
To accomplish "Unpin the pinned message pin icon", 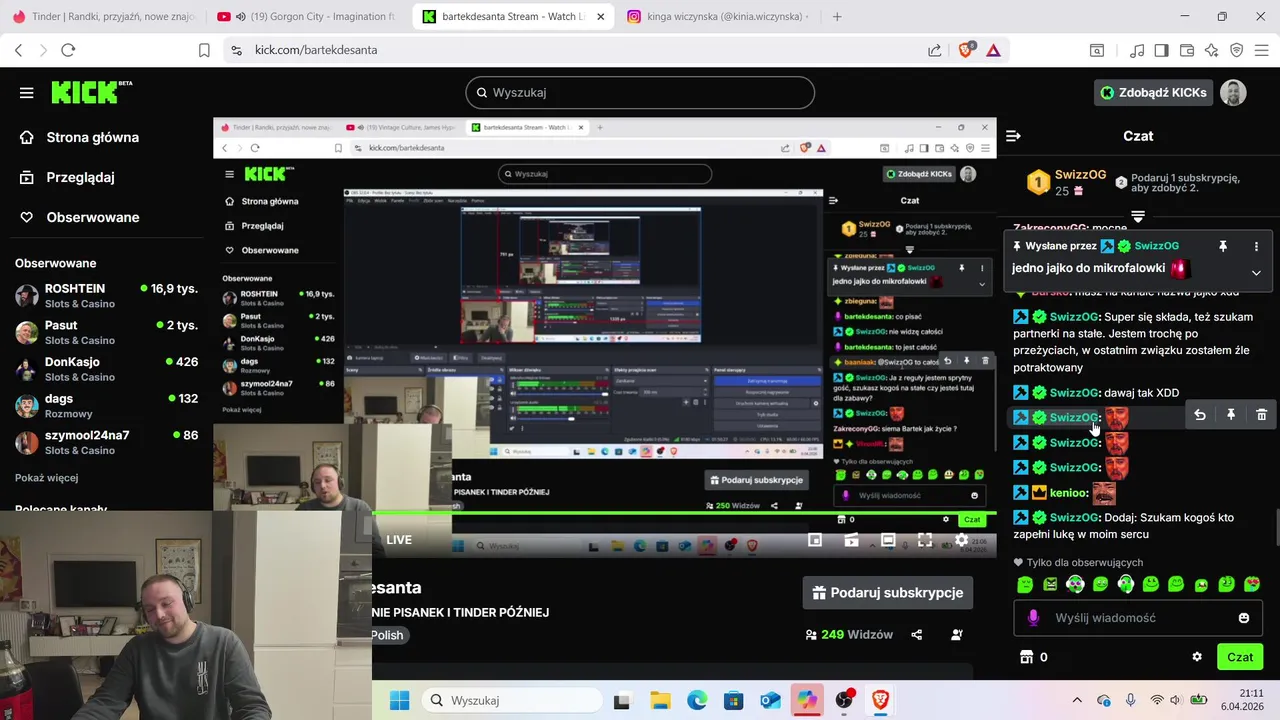I will [1222, 246].
